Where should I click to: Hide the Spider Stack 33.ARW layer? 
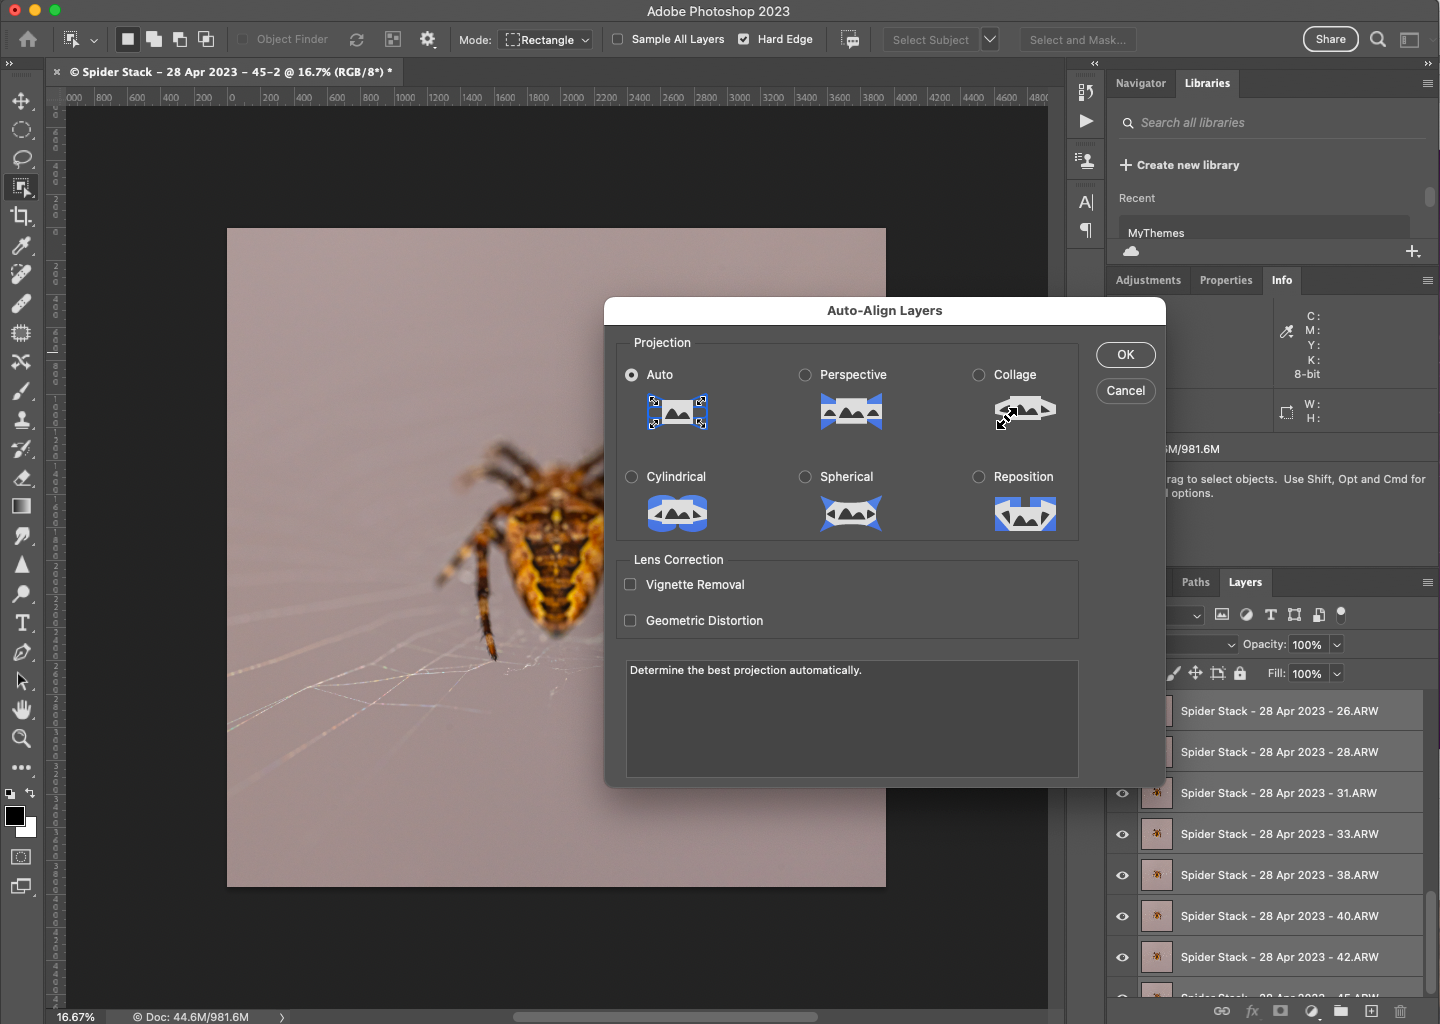tap(1122, 834)
